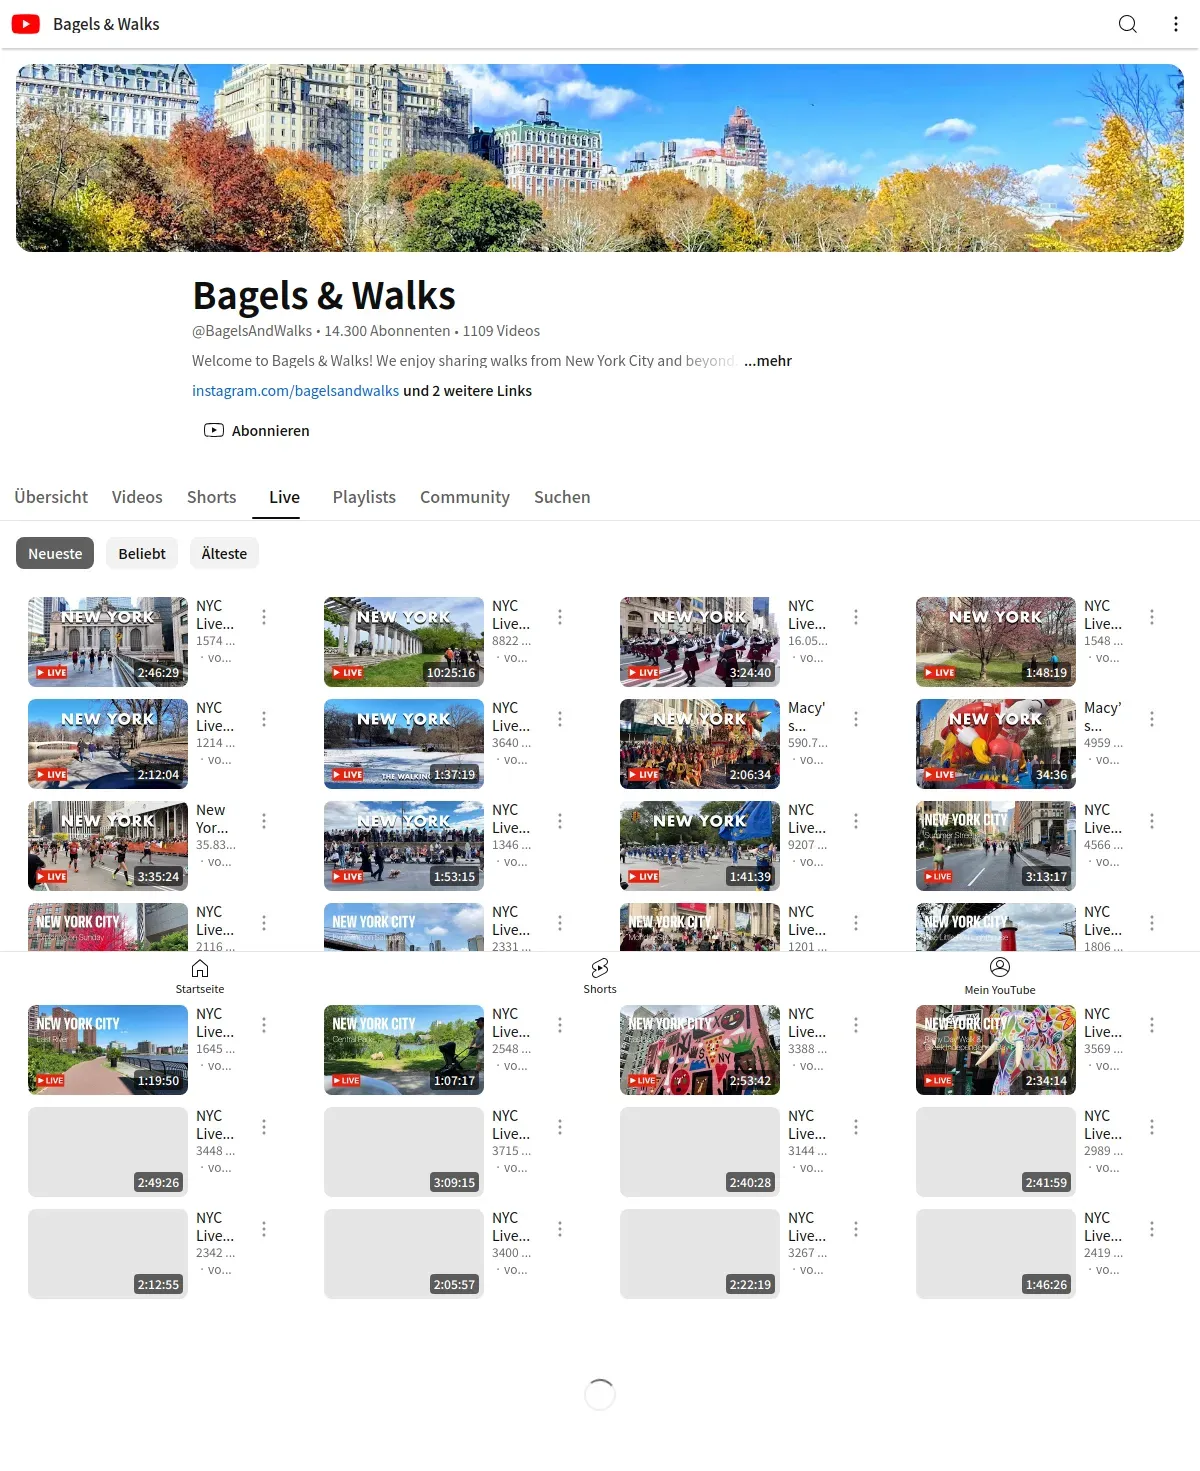Open the top-right three-dot options menu
The width and height of the screenshot is (1200, 1471).
tap(1176, 24)
